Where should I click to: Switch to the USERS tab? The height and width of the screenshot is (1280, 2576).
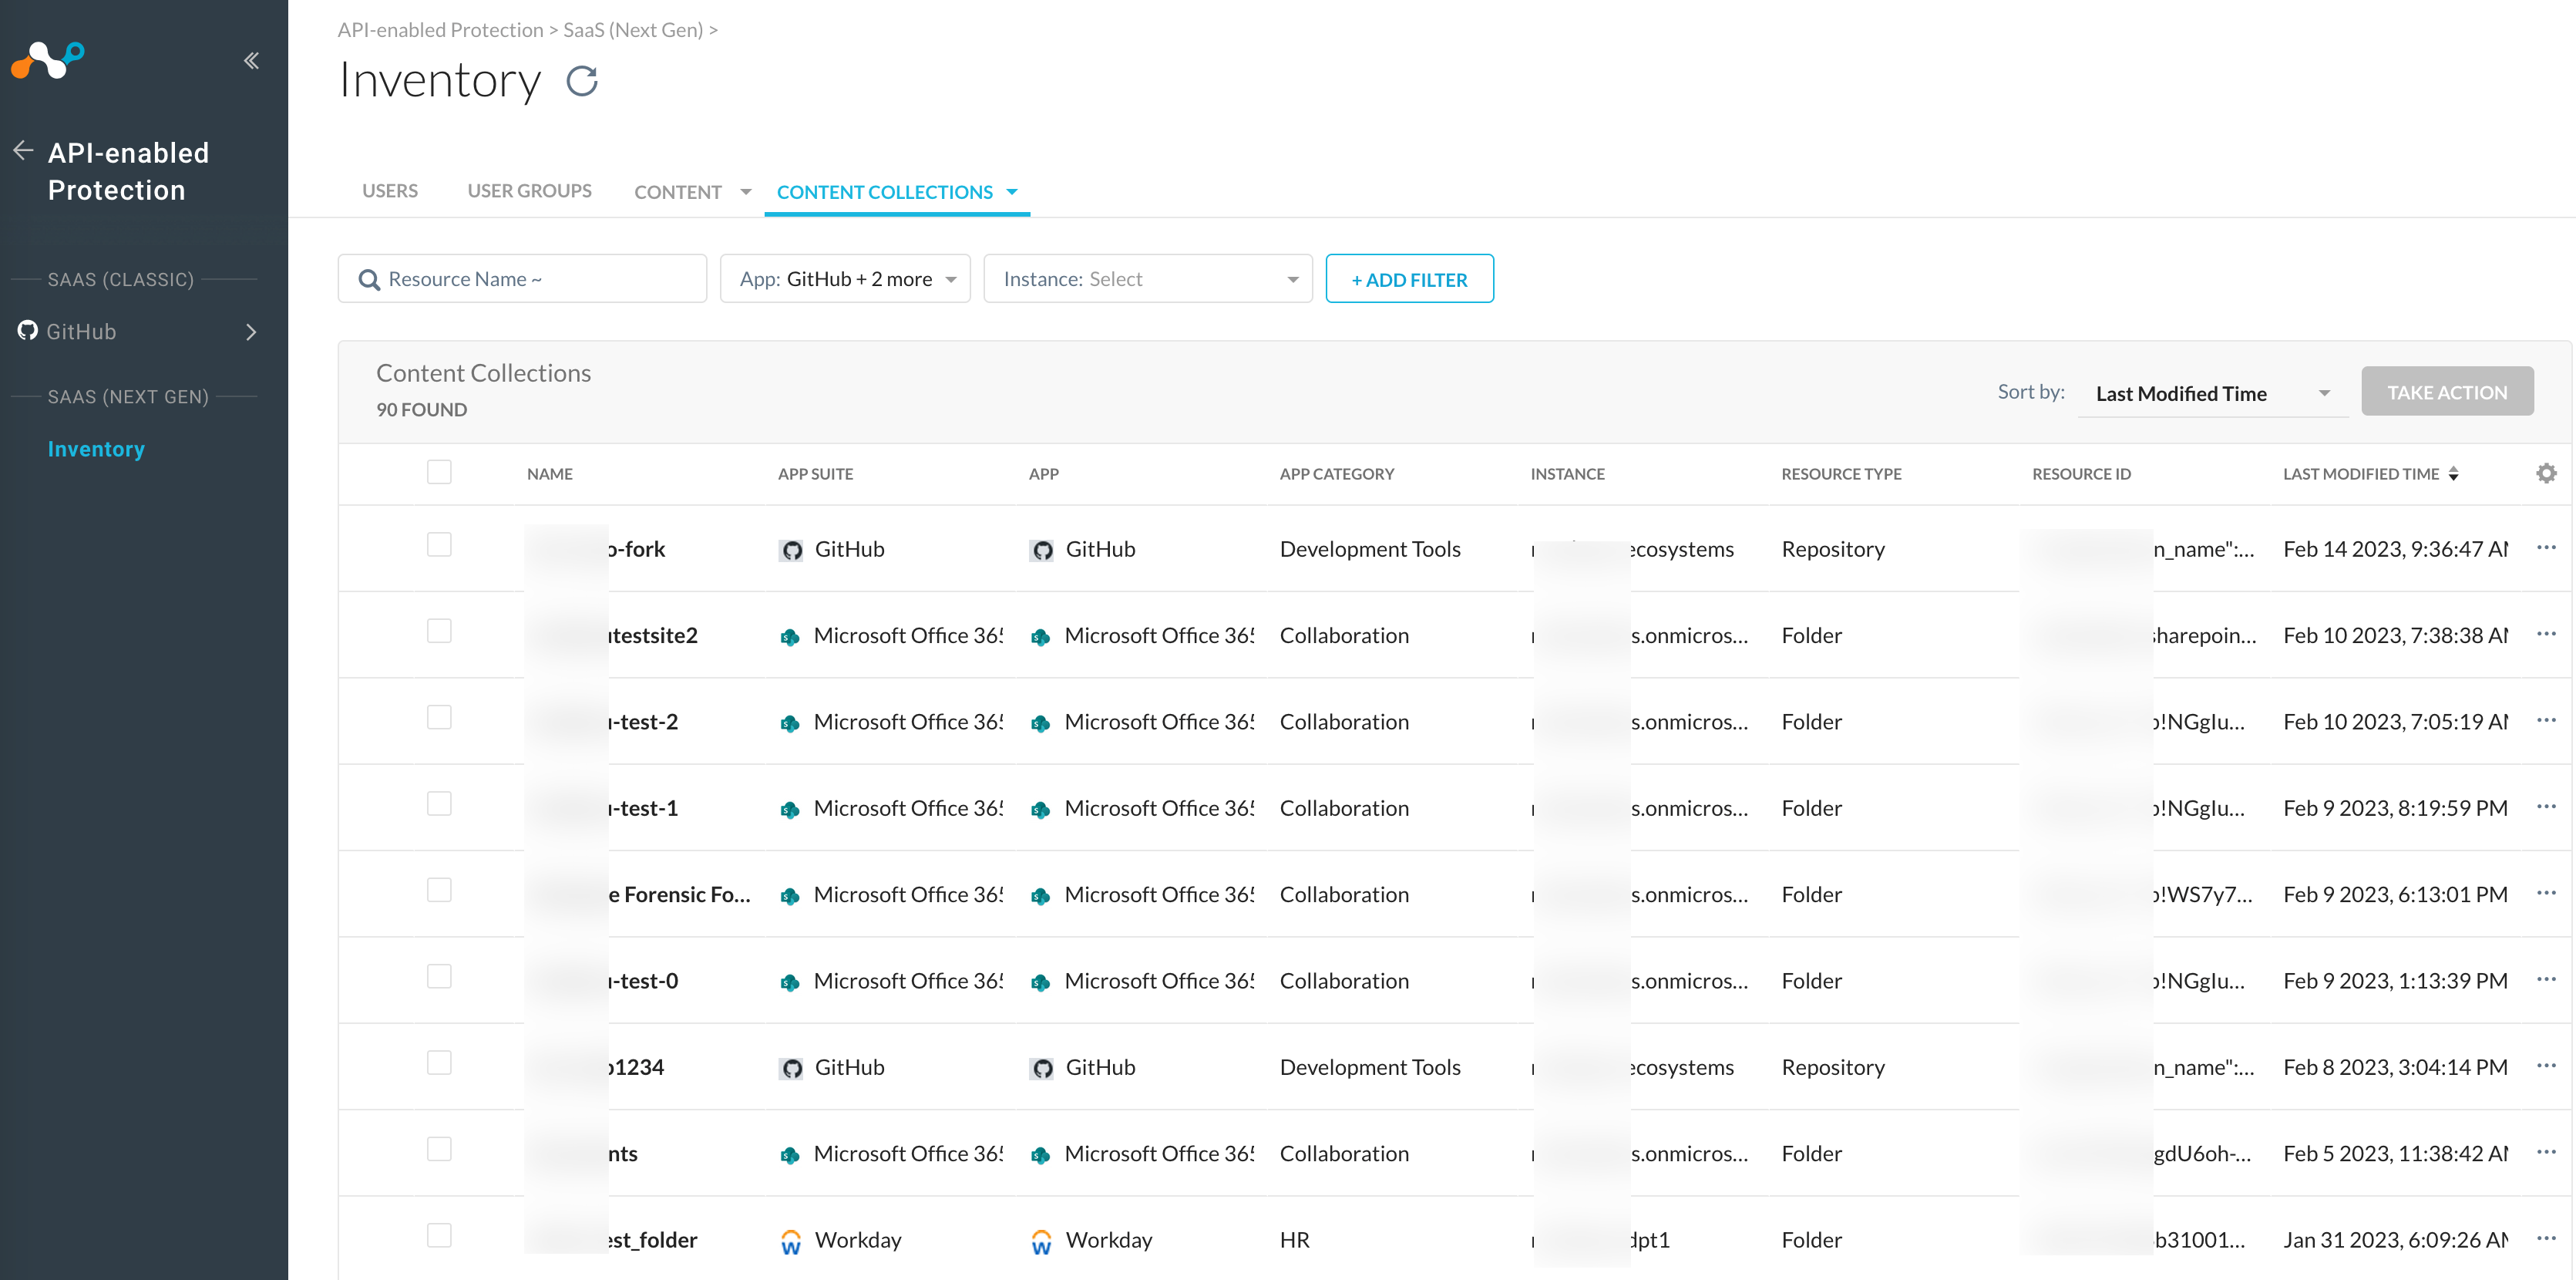390,191
